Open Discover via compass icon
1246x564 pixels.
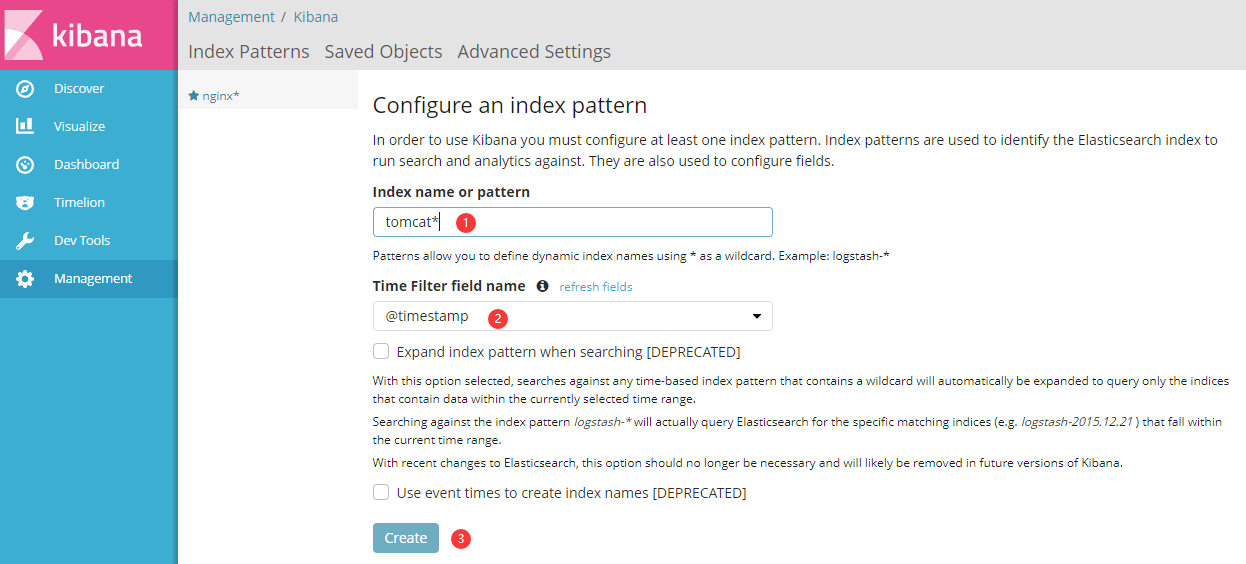pyautogui.click(x=26, y=89)
